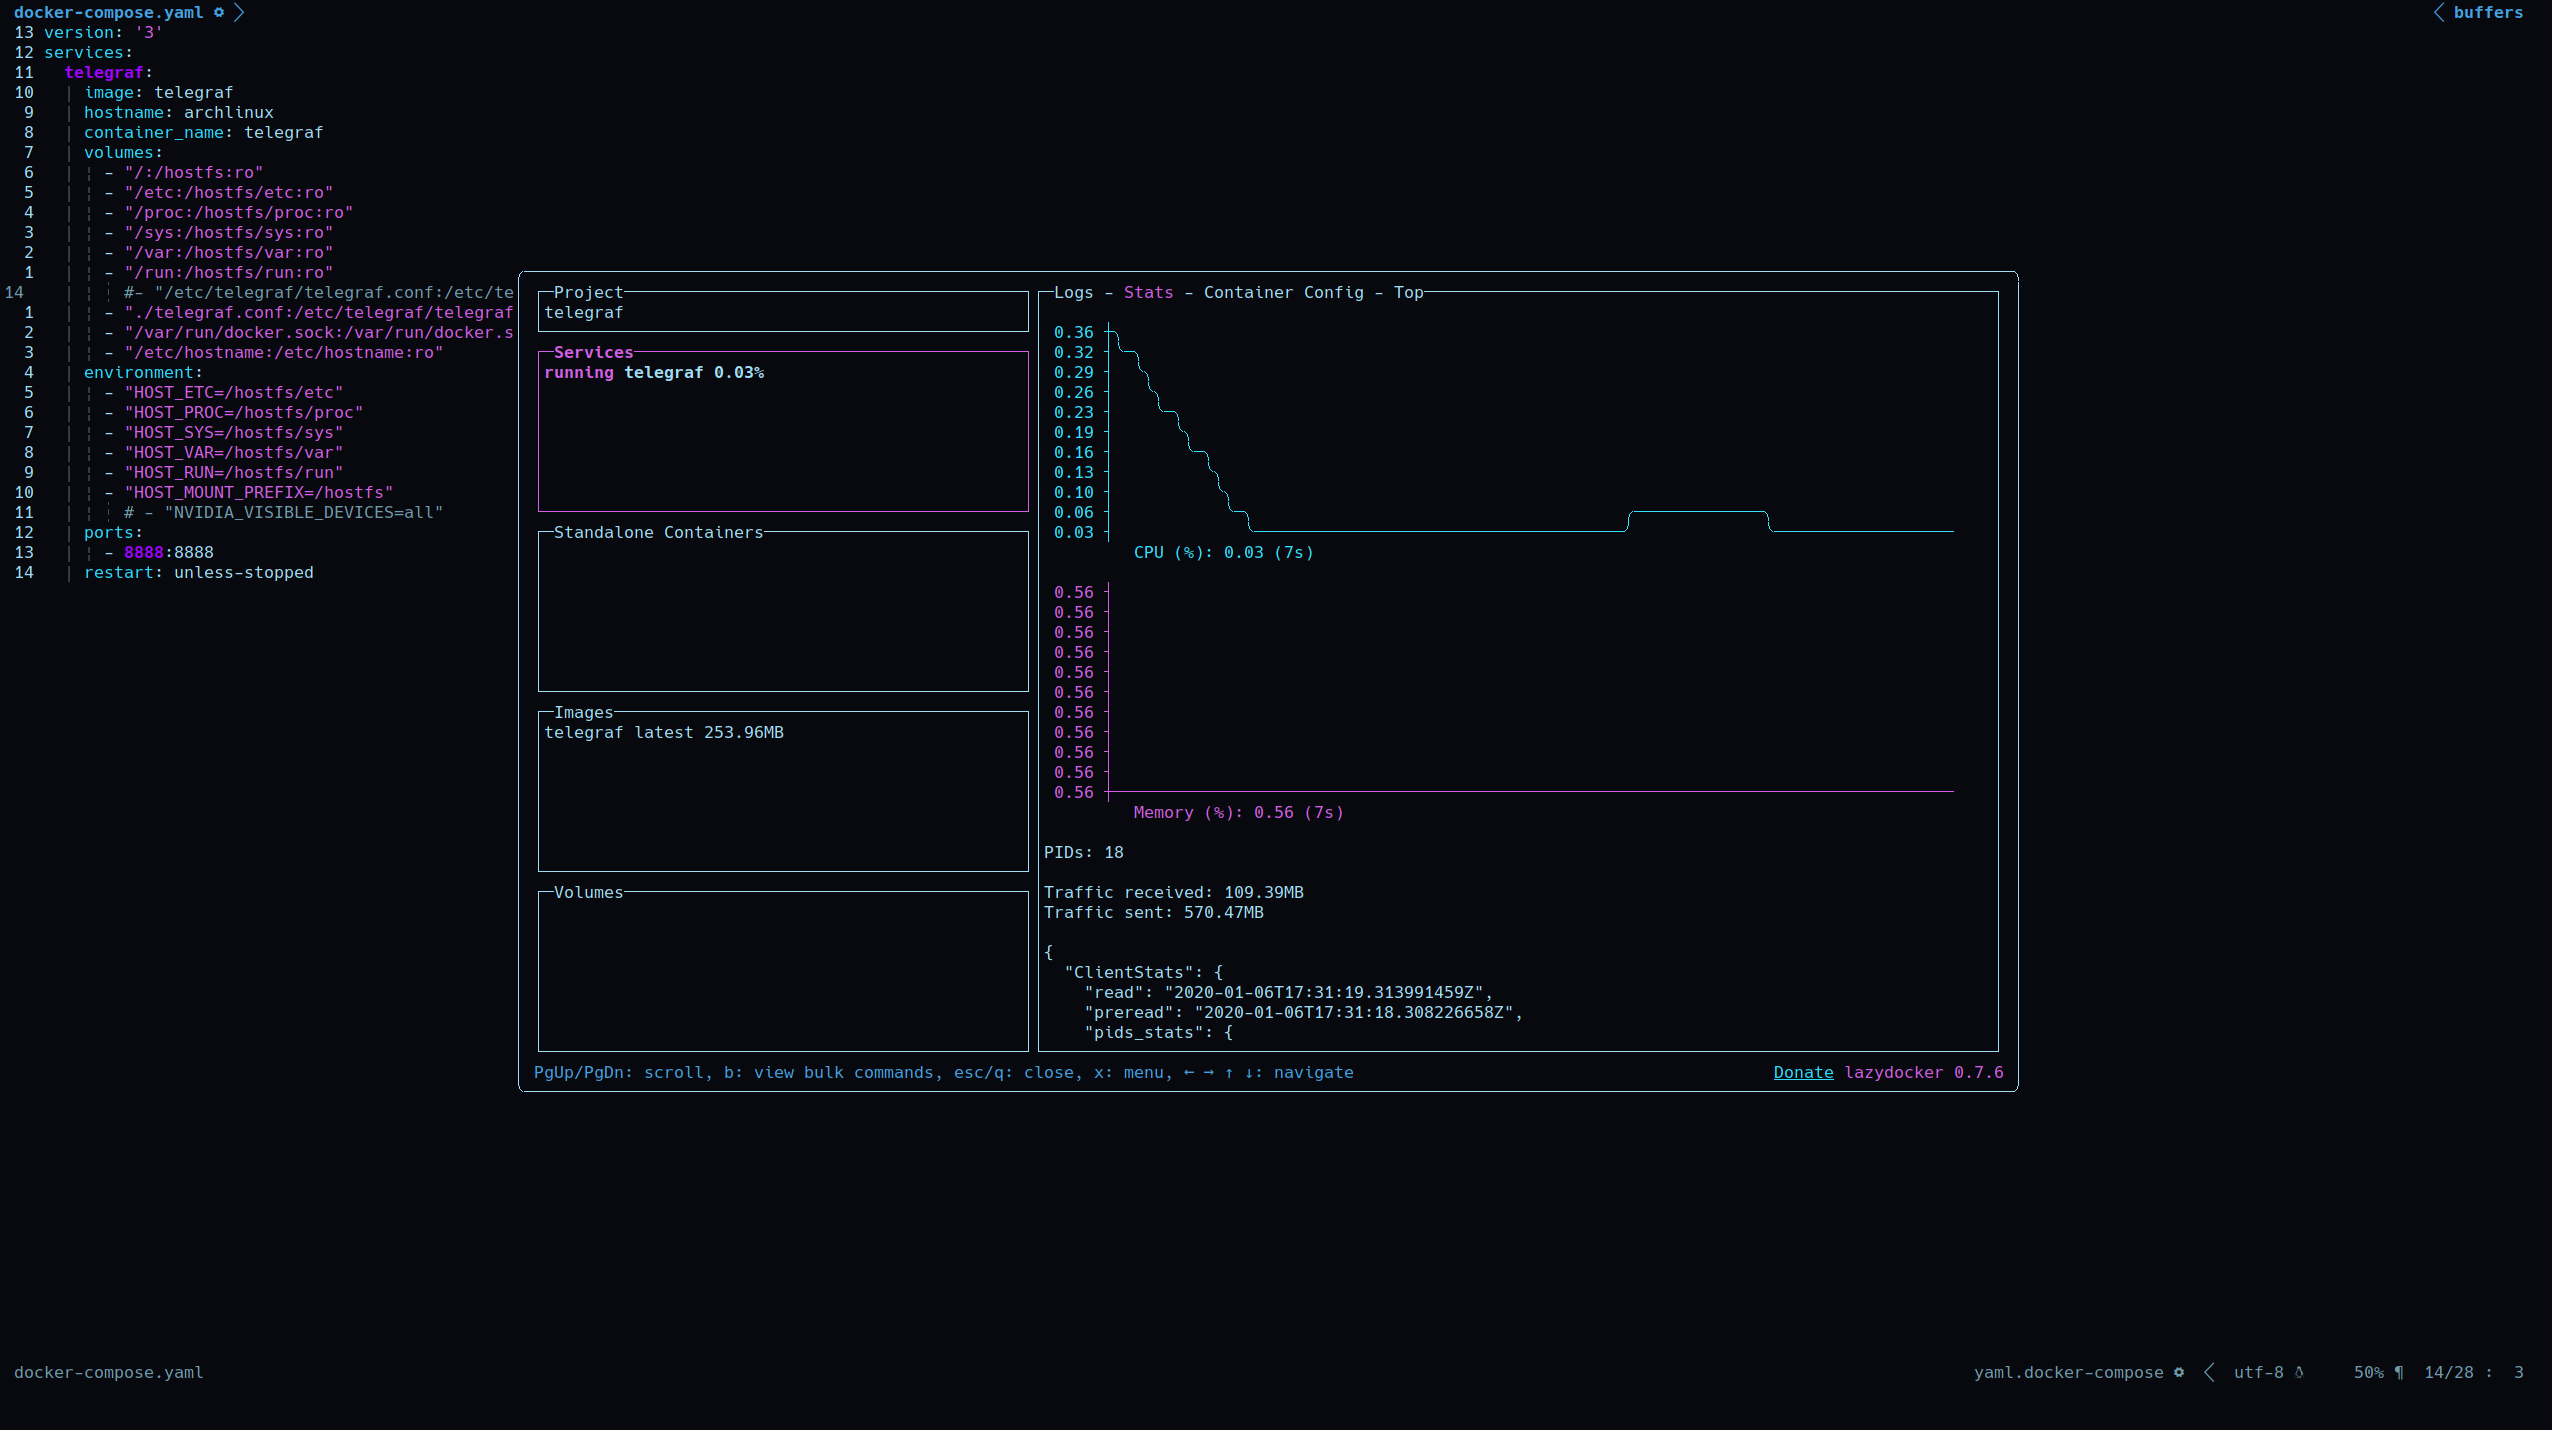
Task: Click the Linux penguin icon next to utf-8
Action: click(2299, 1372)
